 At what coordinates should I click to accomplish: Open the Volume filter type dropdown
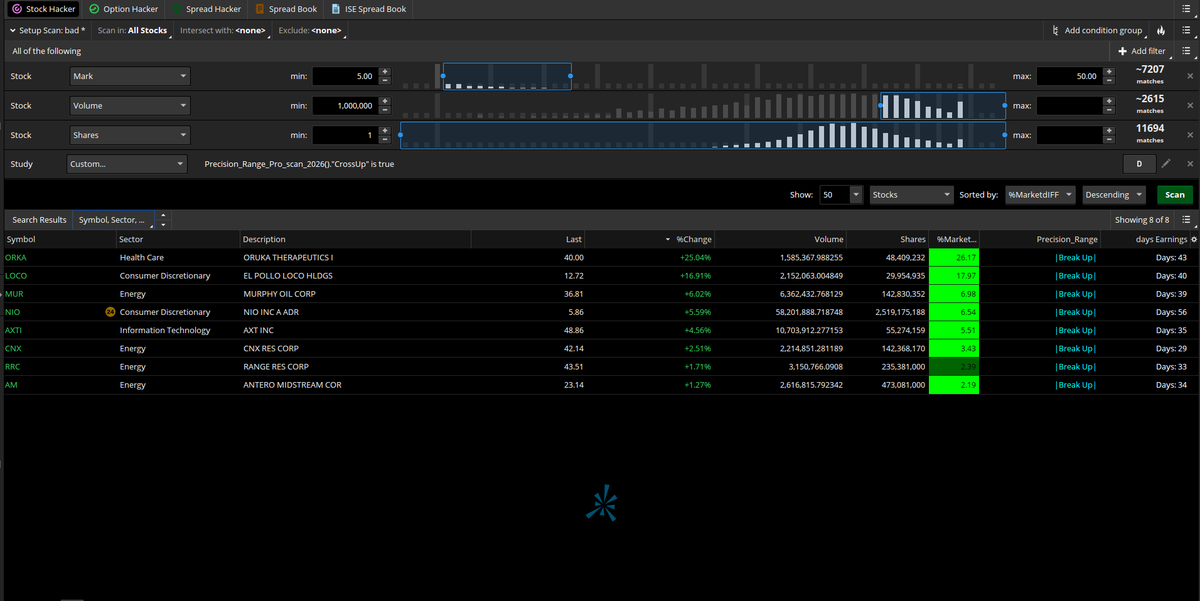(x=129, y=105)
